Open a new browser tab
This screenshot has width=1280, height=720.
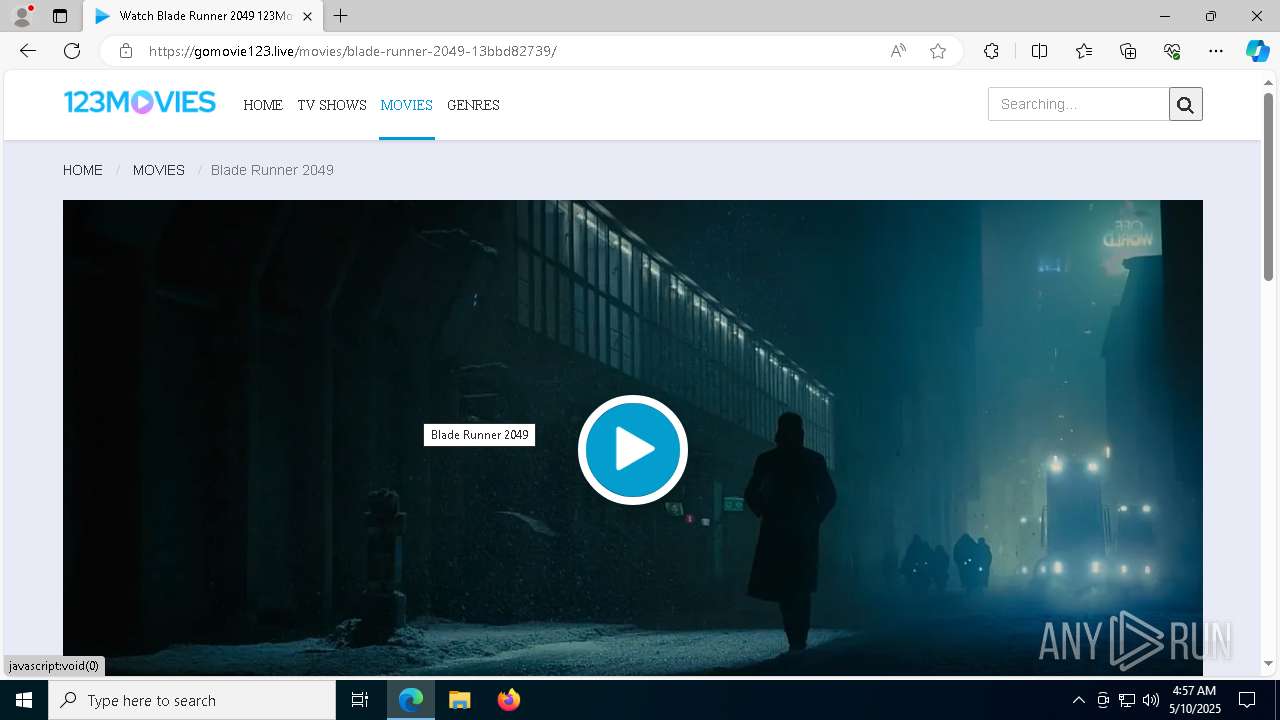click(341, 16)
